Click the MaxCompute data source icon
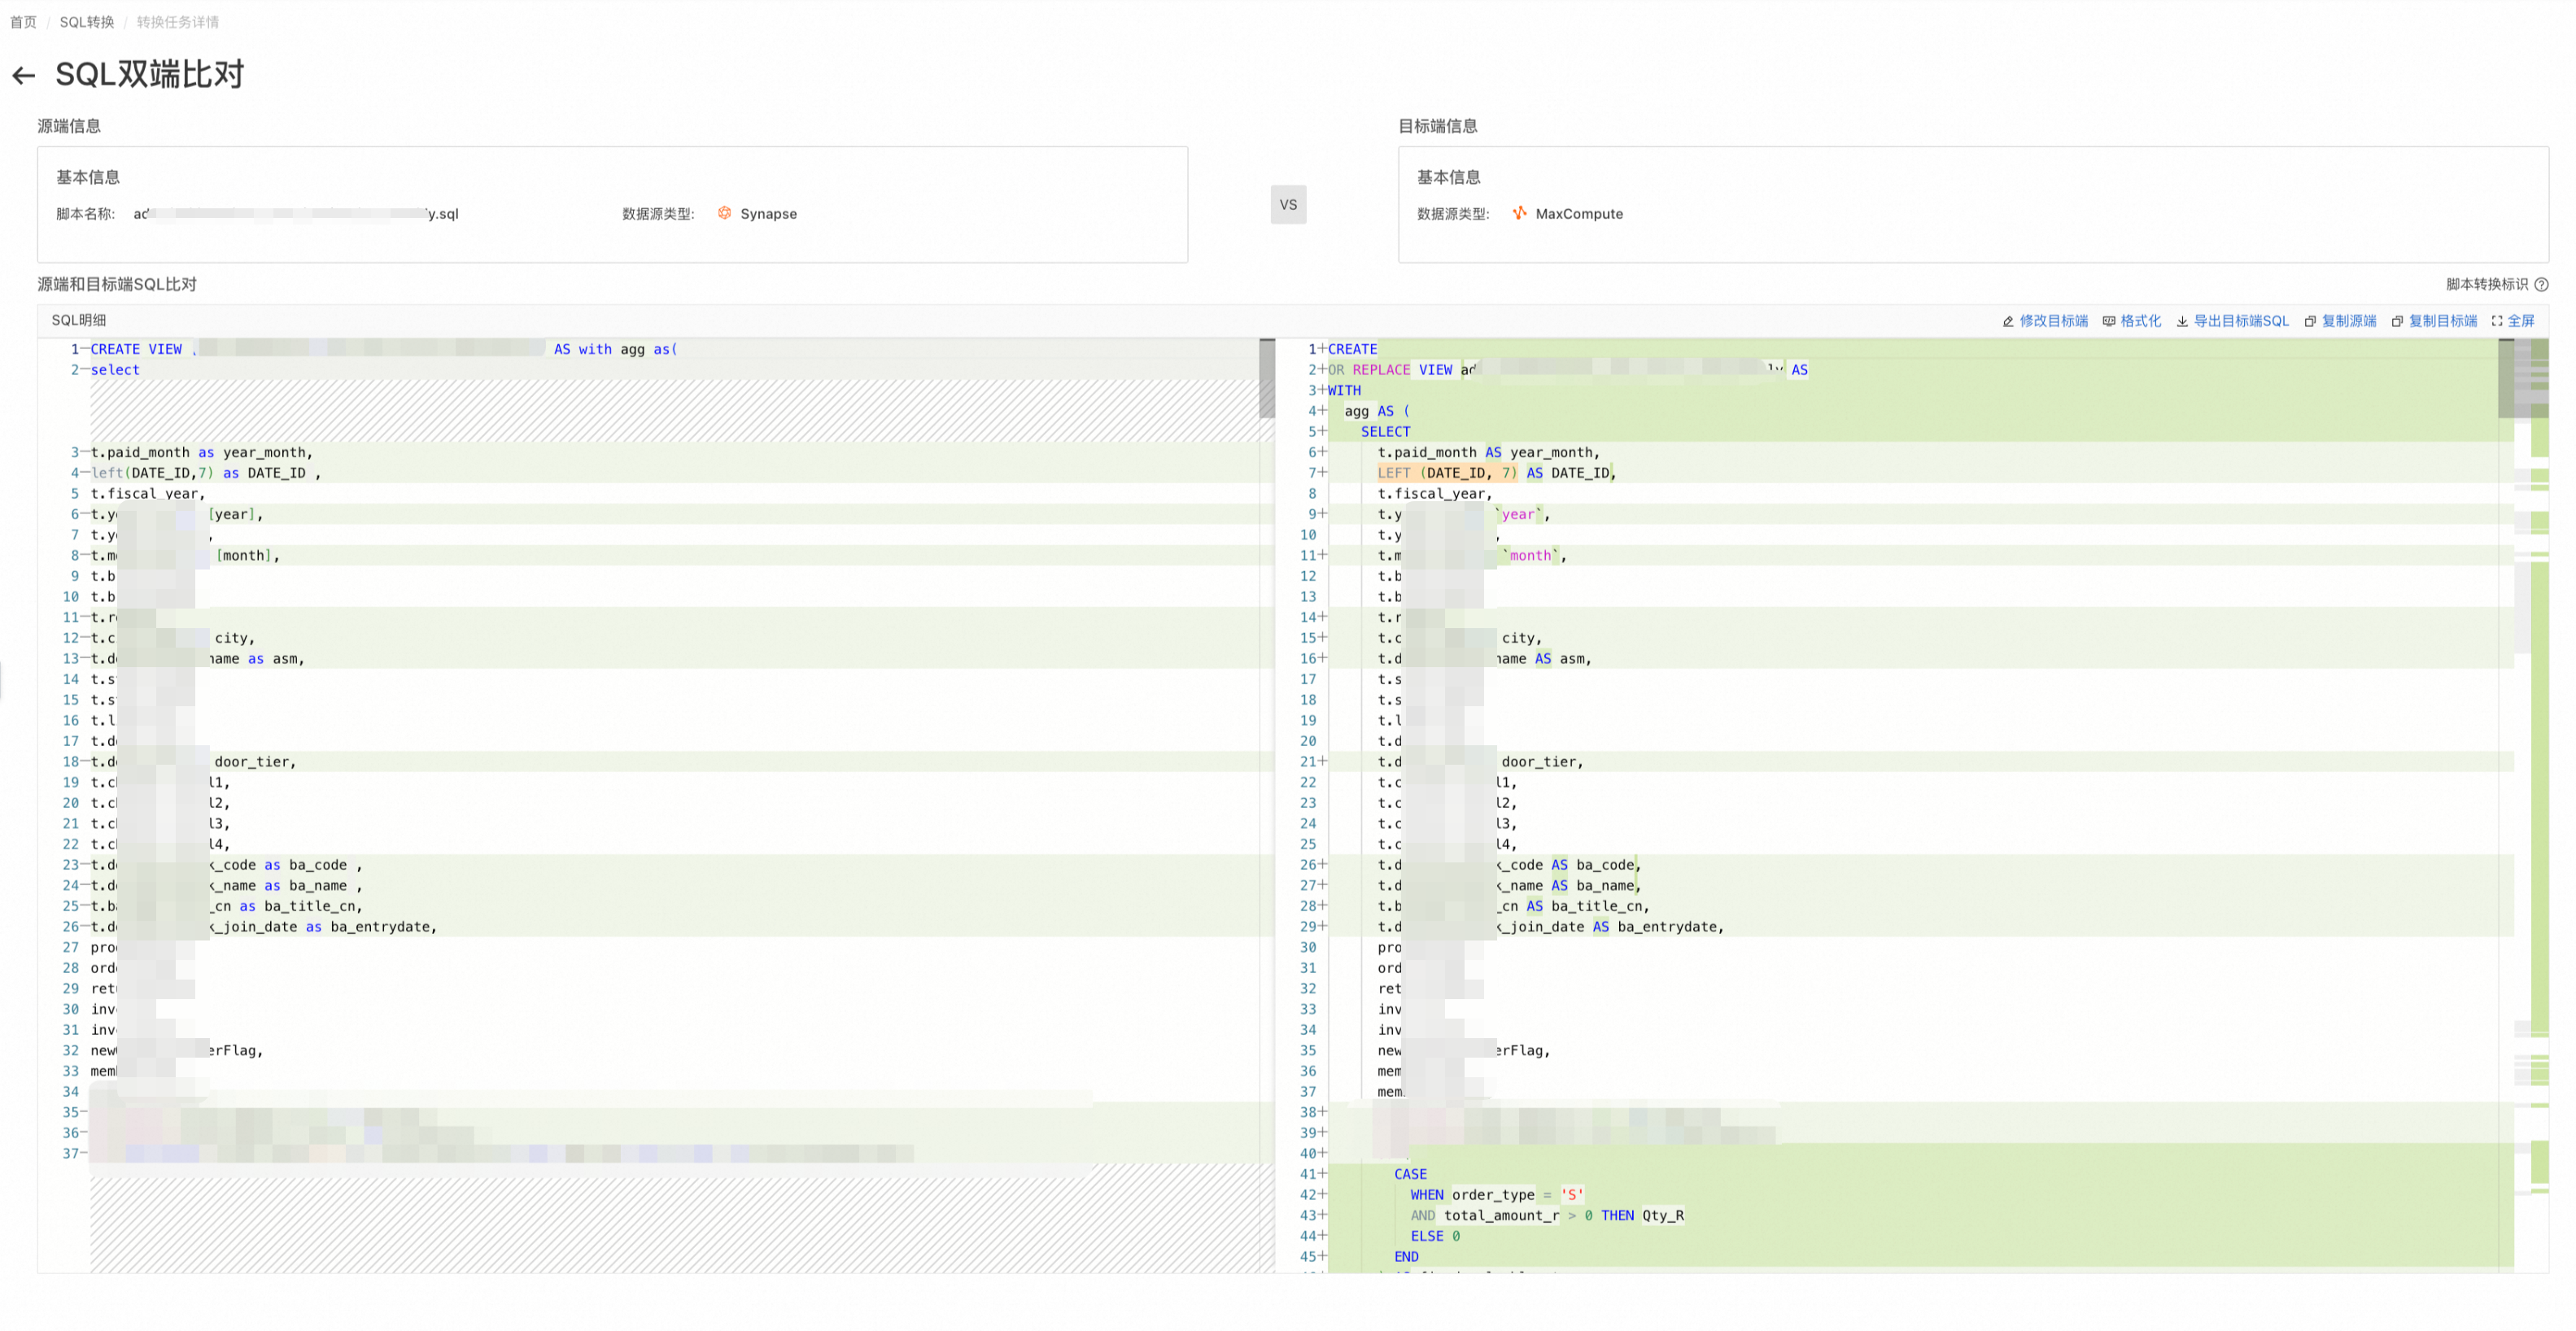The width and height of the screenshot is (2576, 1331). [1519, 213]
